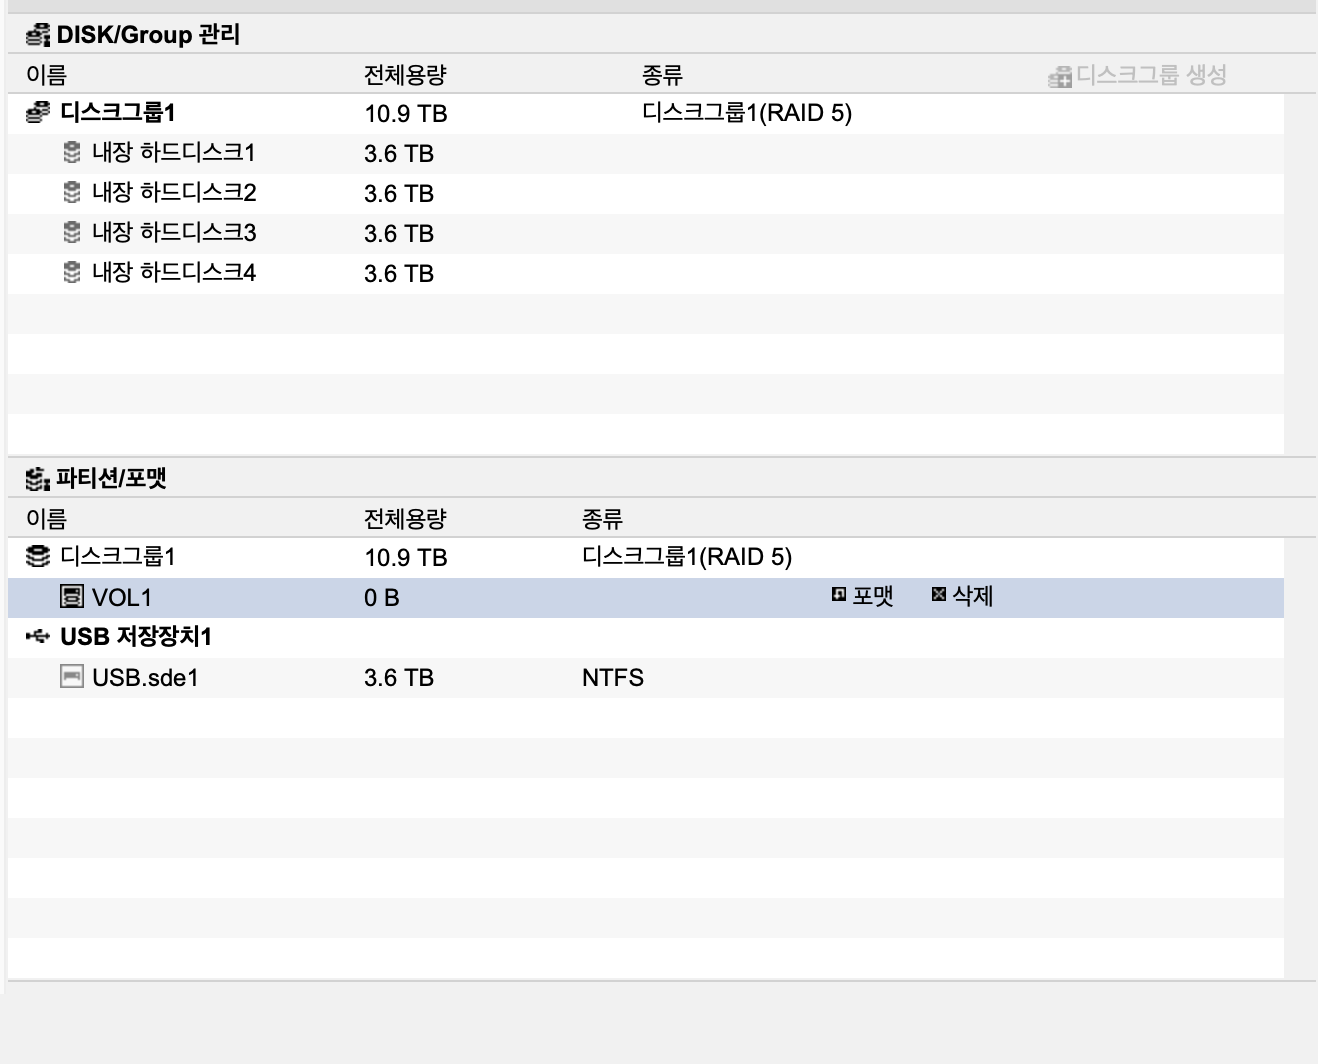Click the disk icon beside 내장 하드디스크3
Image resolution: width=1318 pixels, height=1064 pixels.
point(72,232)
